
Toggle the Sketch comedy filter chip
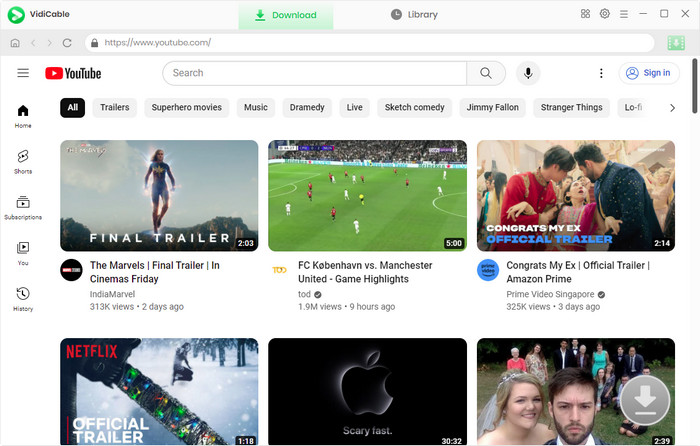coord(414,107)
